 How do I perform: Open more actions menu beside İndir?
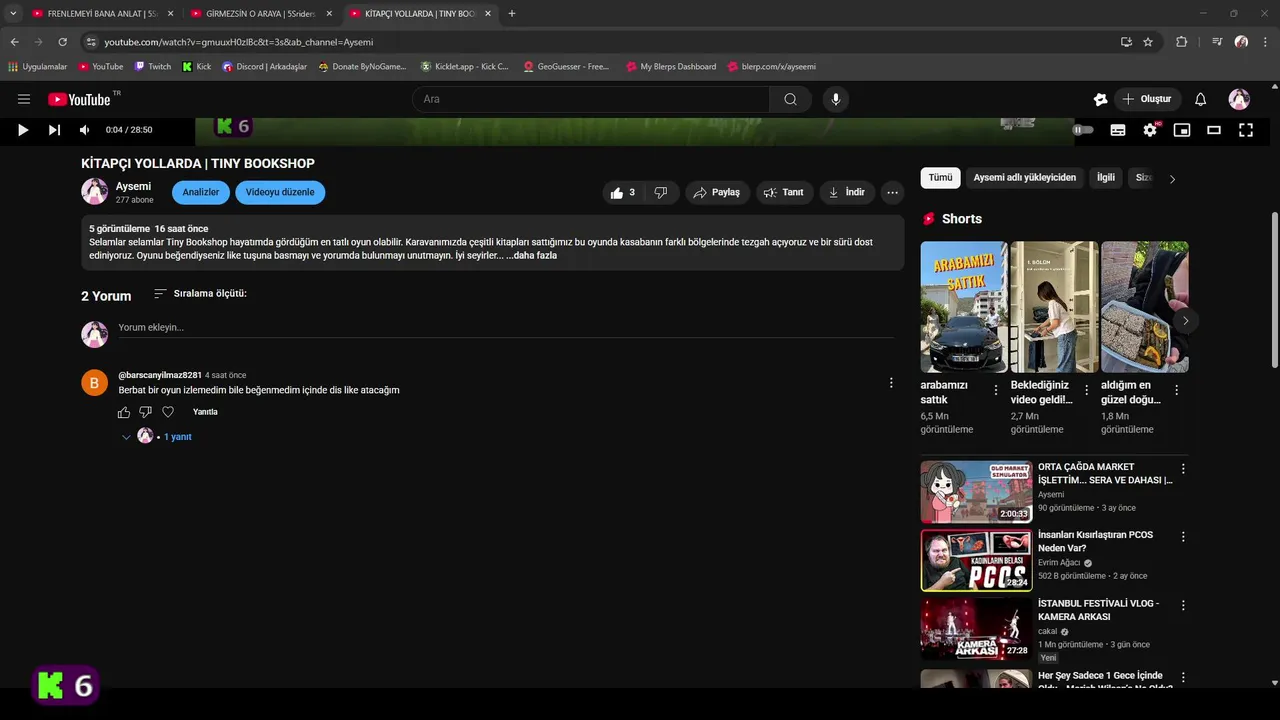pyautogui.click(x=893, y=193)
